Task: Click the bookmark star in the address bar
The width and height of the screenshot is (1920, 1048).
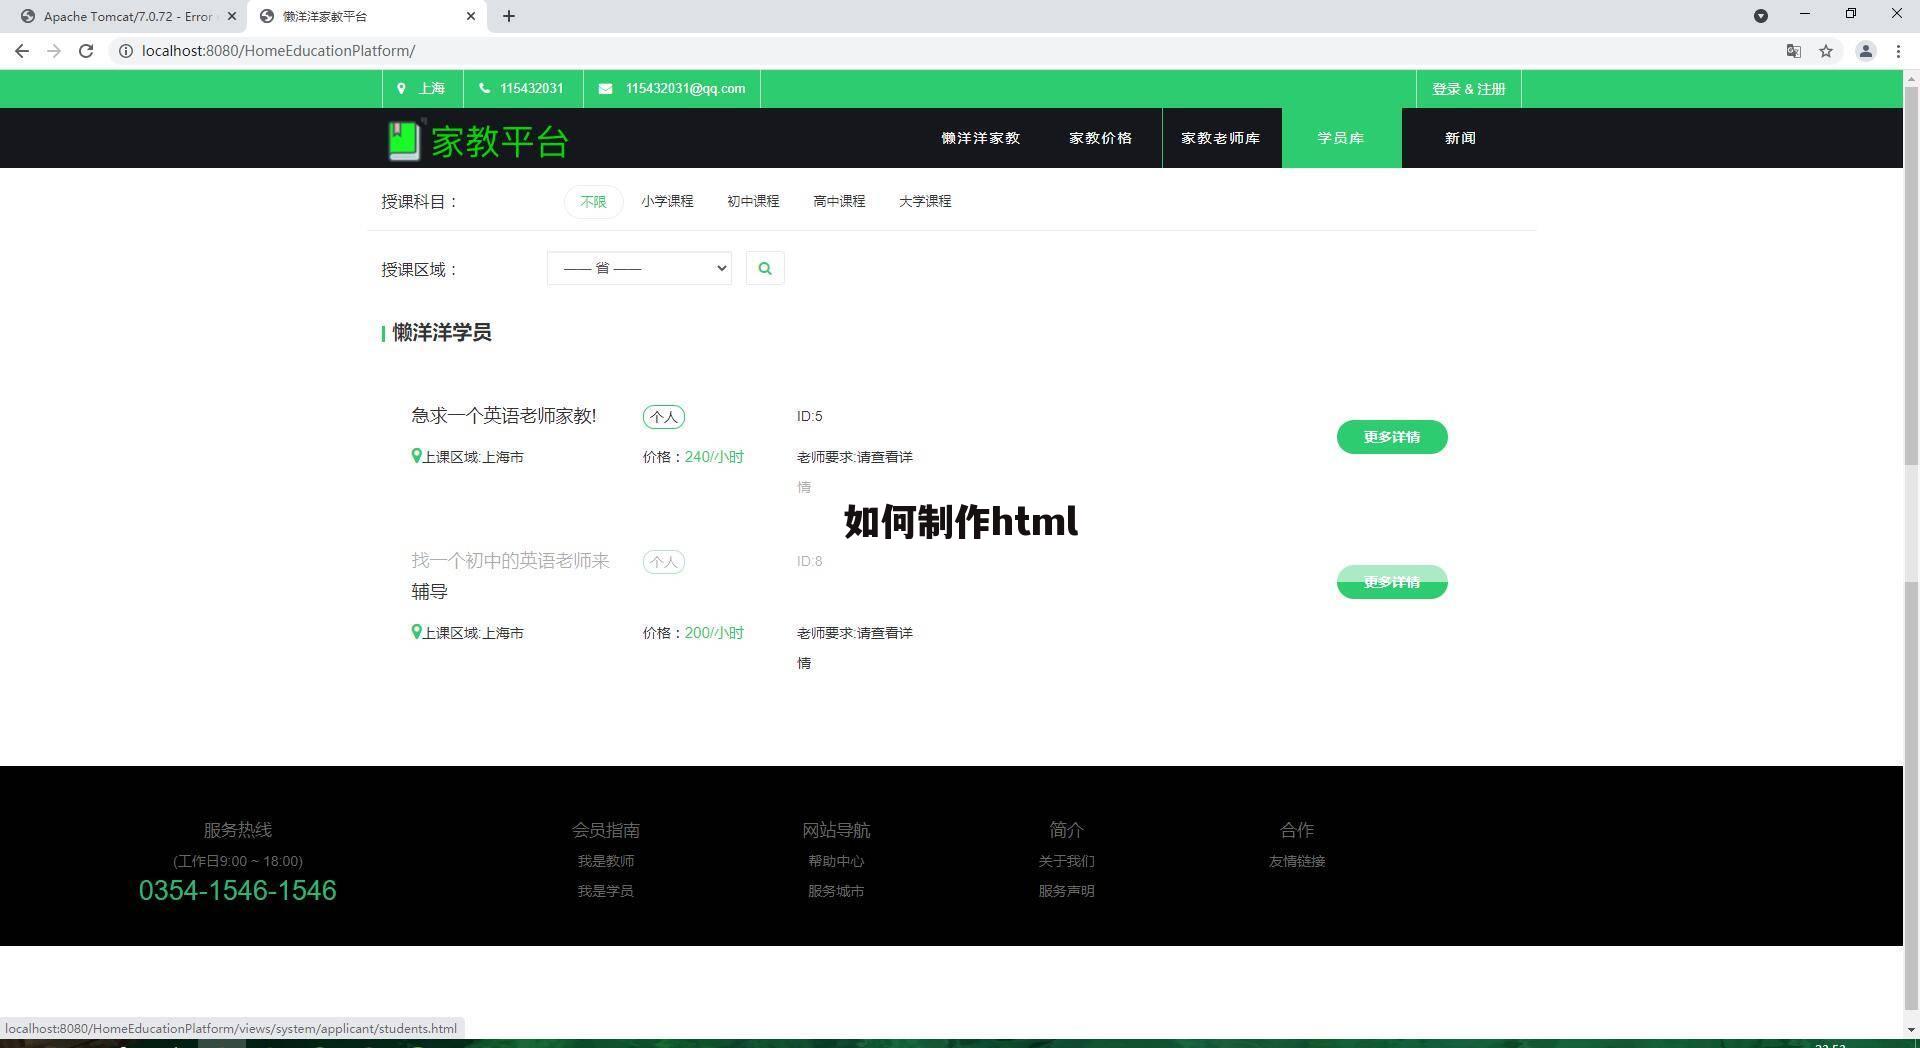Action: [1827, 51]
